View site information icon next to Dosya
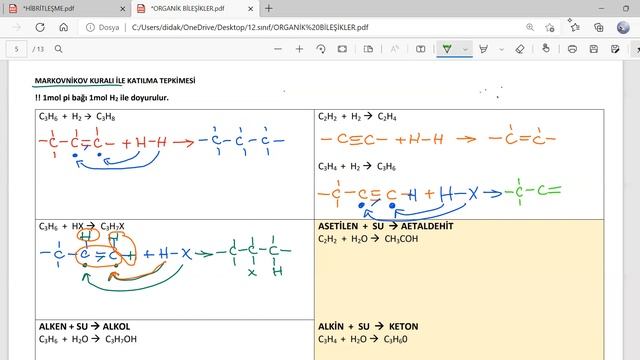This screenshot has height=360, width=640. 90,27
